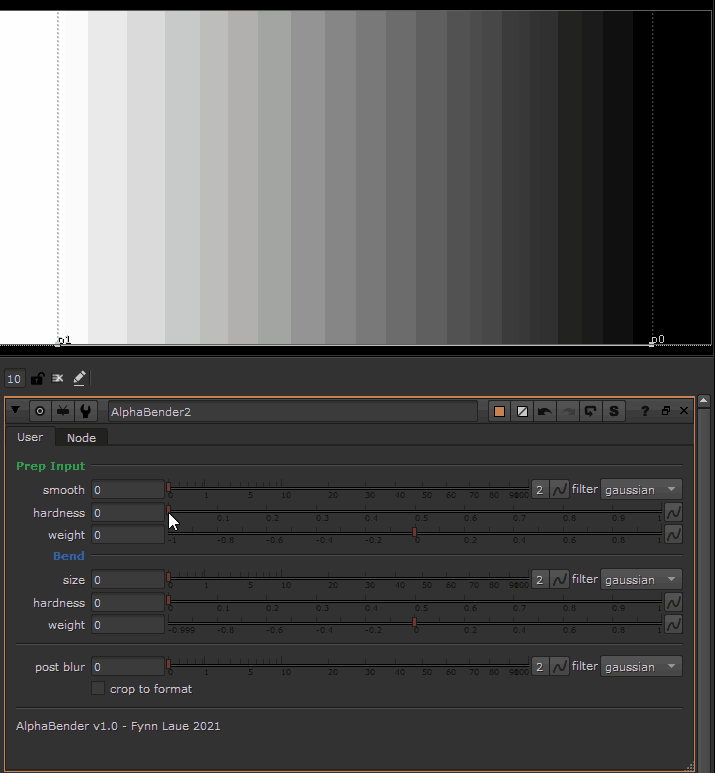Click the center-node-in-graph icon in the AlphaBender2 header
This screenshot has width=715, height=773.
[40, 411]
